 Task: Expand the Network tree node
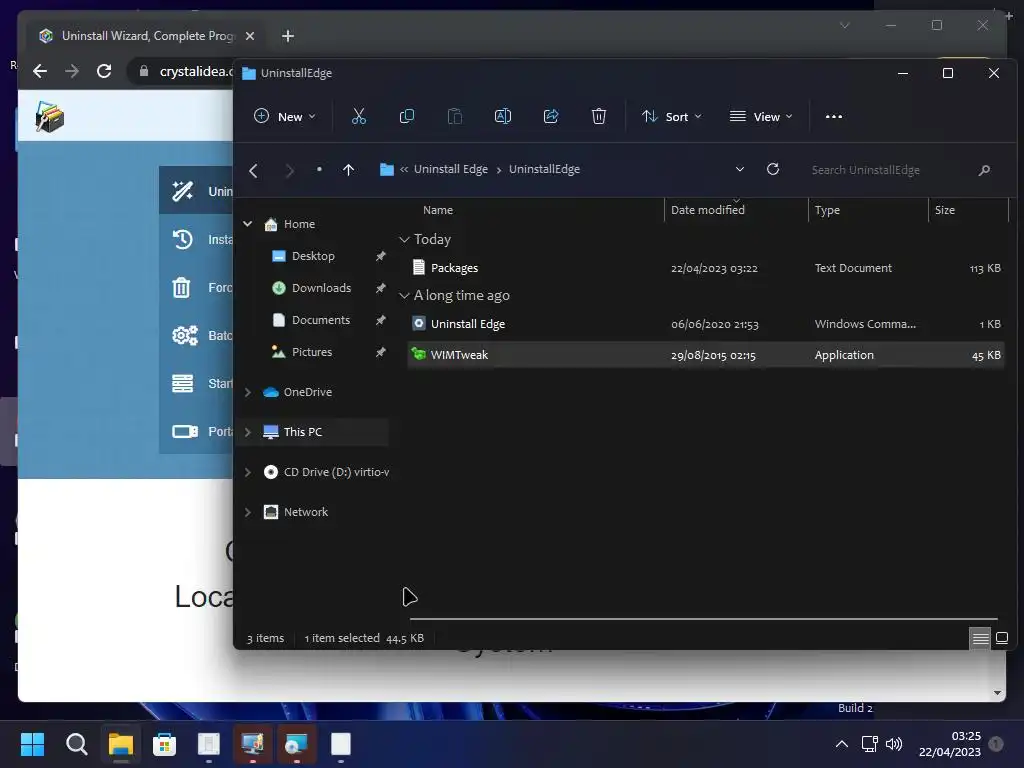click(248, 512)
